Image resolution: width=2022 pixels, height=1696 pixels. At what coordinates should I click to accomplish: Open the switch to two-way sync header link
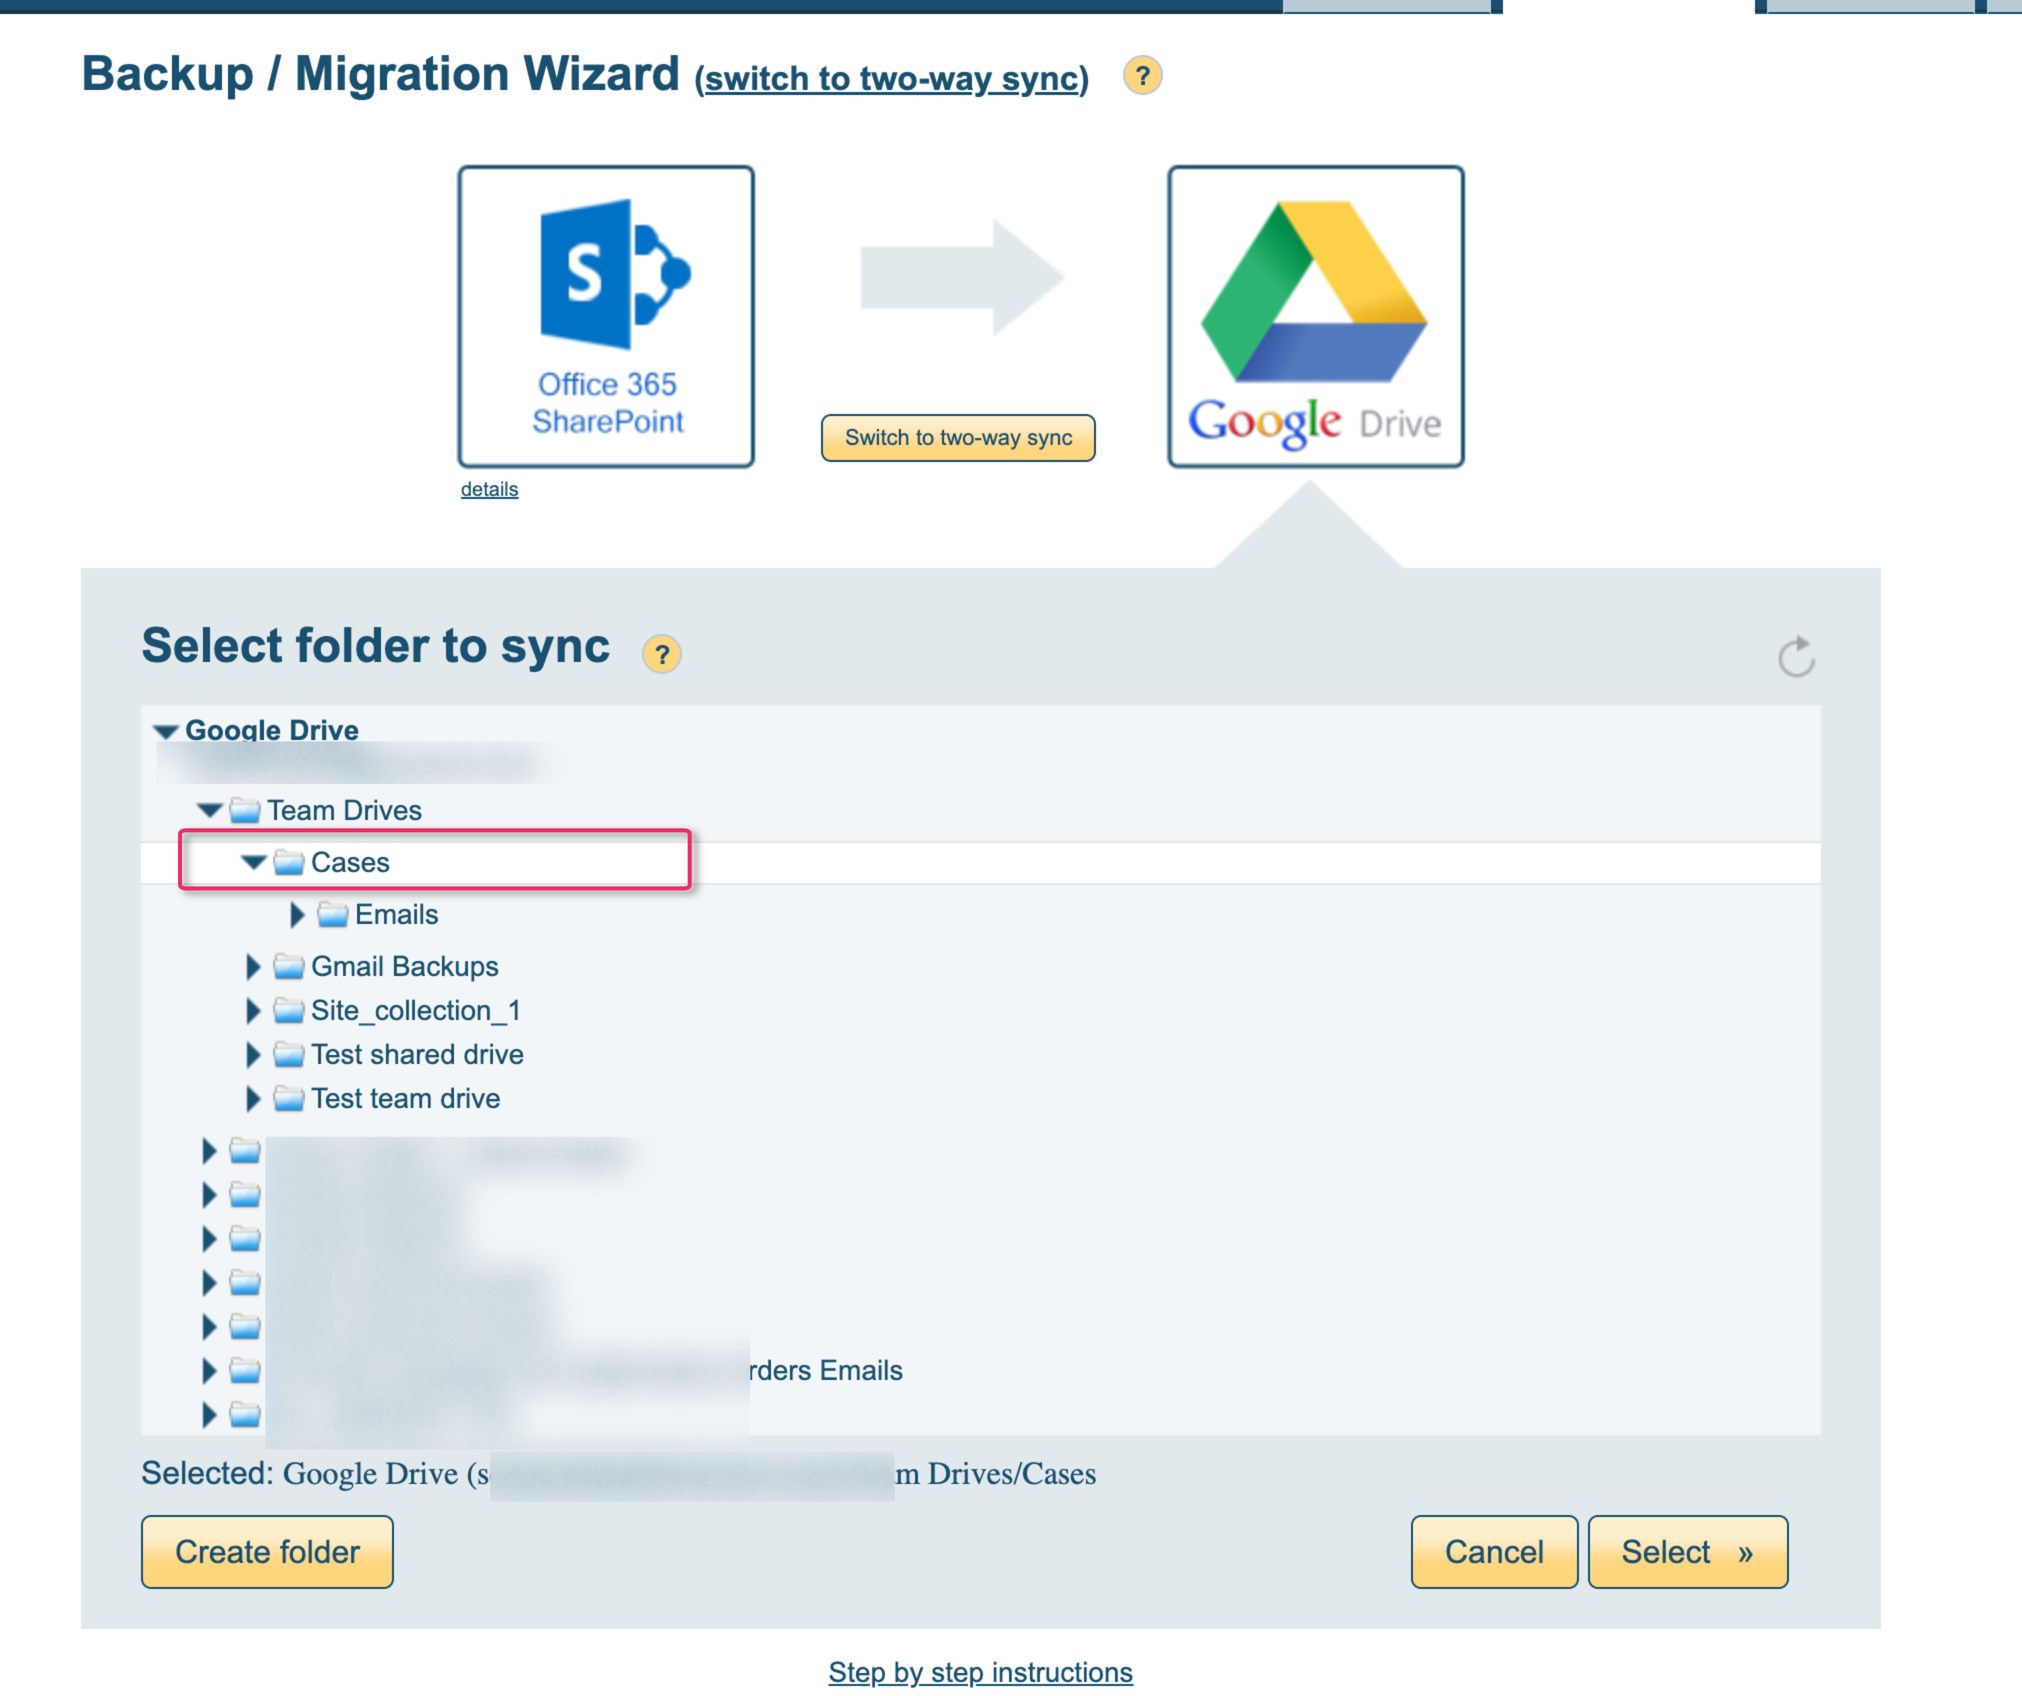point(892,78)
